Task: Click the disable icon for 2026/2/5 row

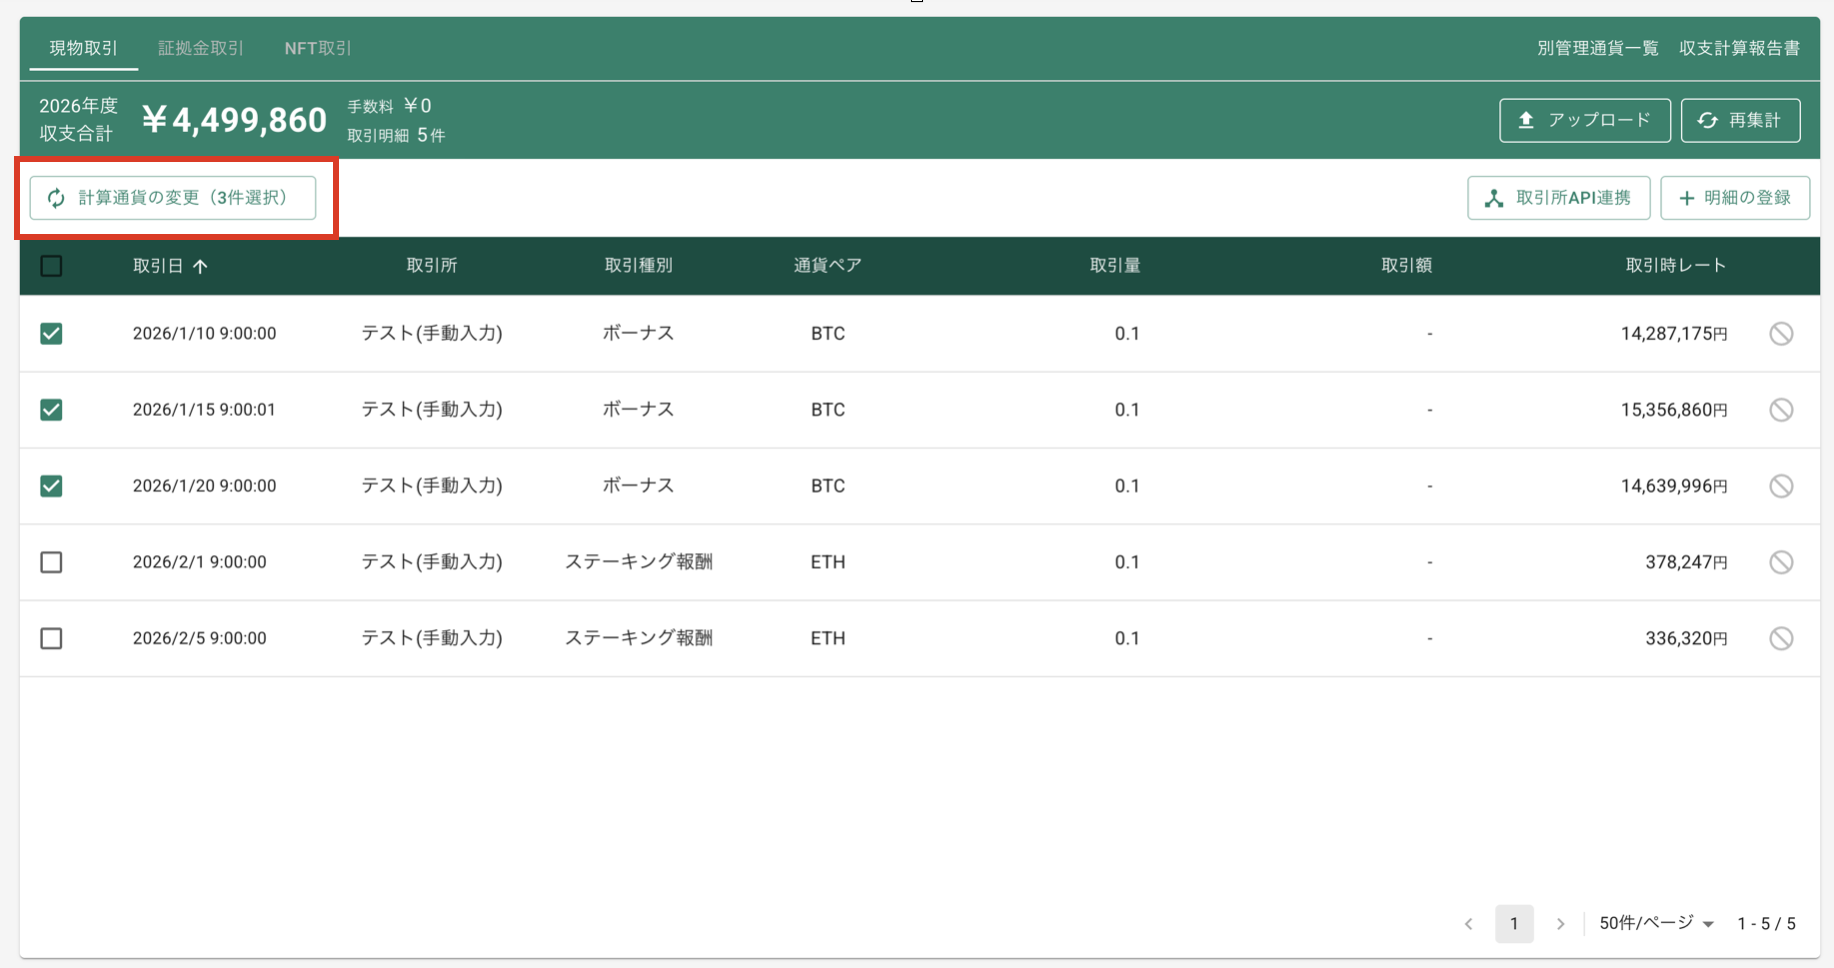Action: click(1781, 638)
